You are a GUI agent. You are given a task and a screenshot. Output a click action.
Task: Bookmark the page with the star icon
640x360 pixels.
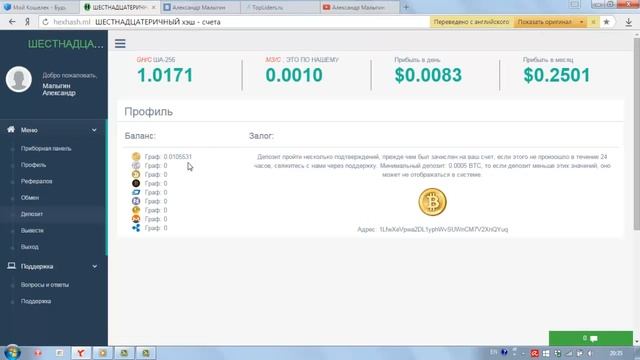pyautogui.click(x=607, y=22)
